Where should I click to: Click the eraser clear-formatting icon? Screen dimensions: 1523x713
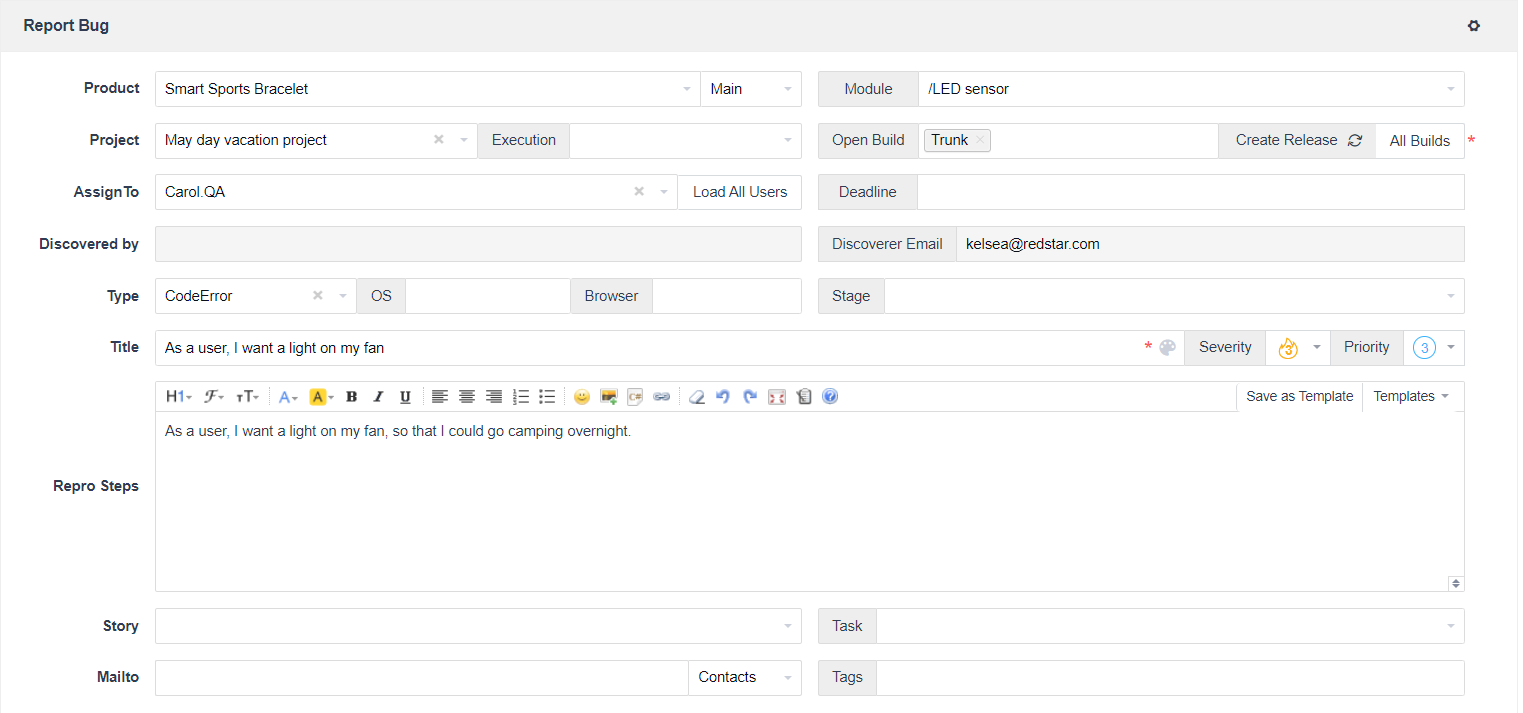[697, 397]
